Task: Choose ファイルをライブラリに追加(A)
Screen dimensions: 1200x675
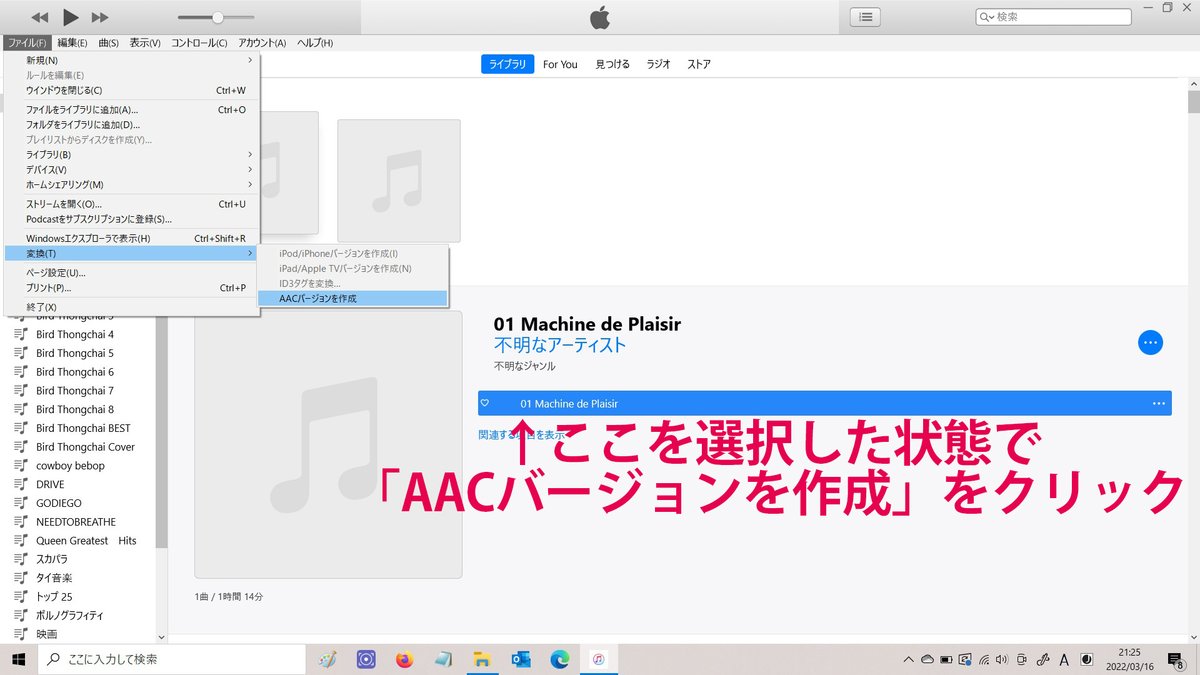Action: click(x=131, y=110)
